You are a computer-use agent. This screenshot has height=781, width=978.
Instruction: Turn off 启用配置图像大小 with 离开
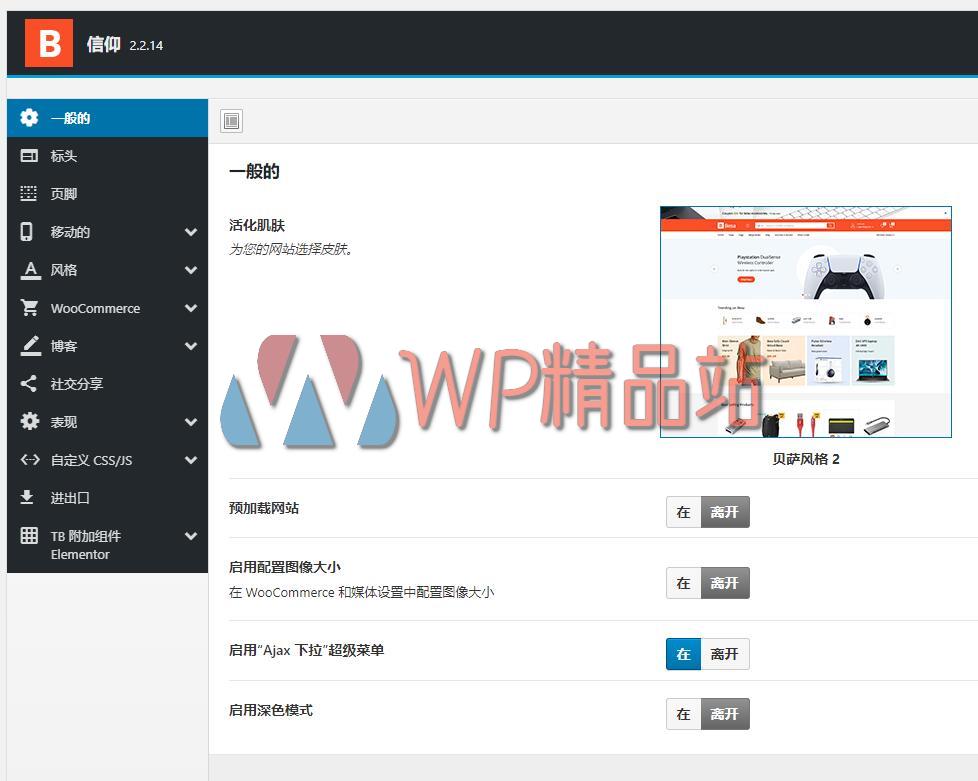pos(724,582)
